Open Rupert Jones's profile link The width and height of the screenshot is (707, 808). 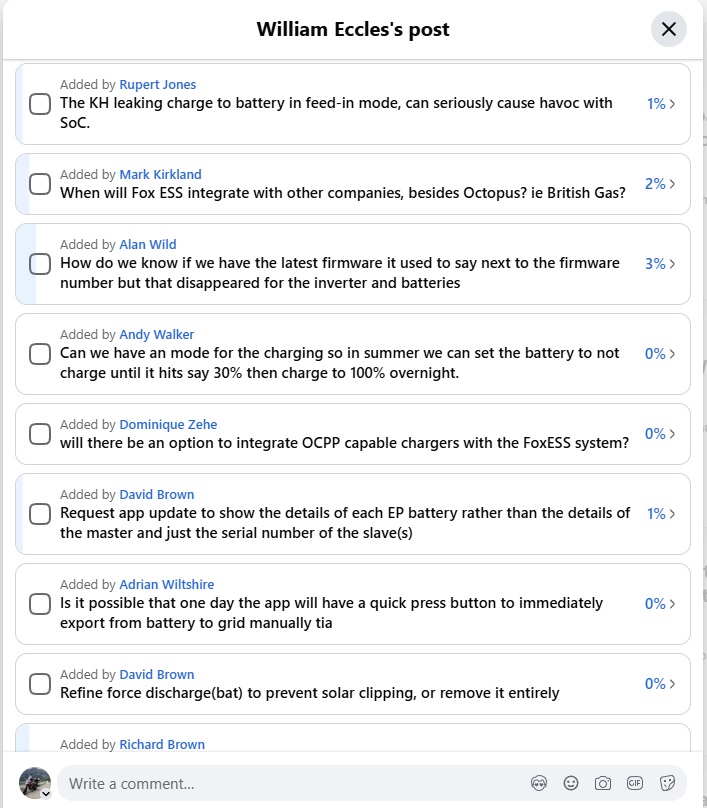158,84
